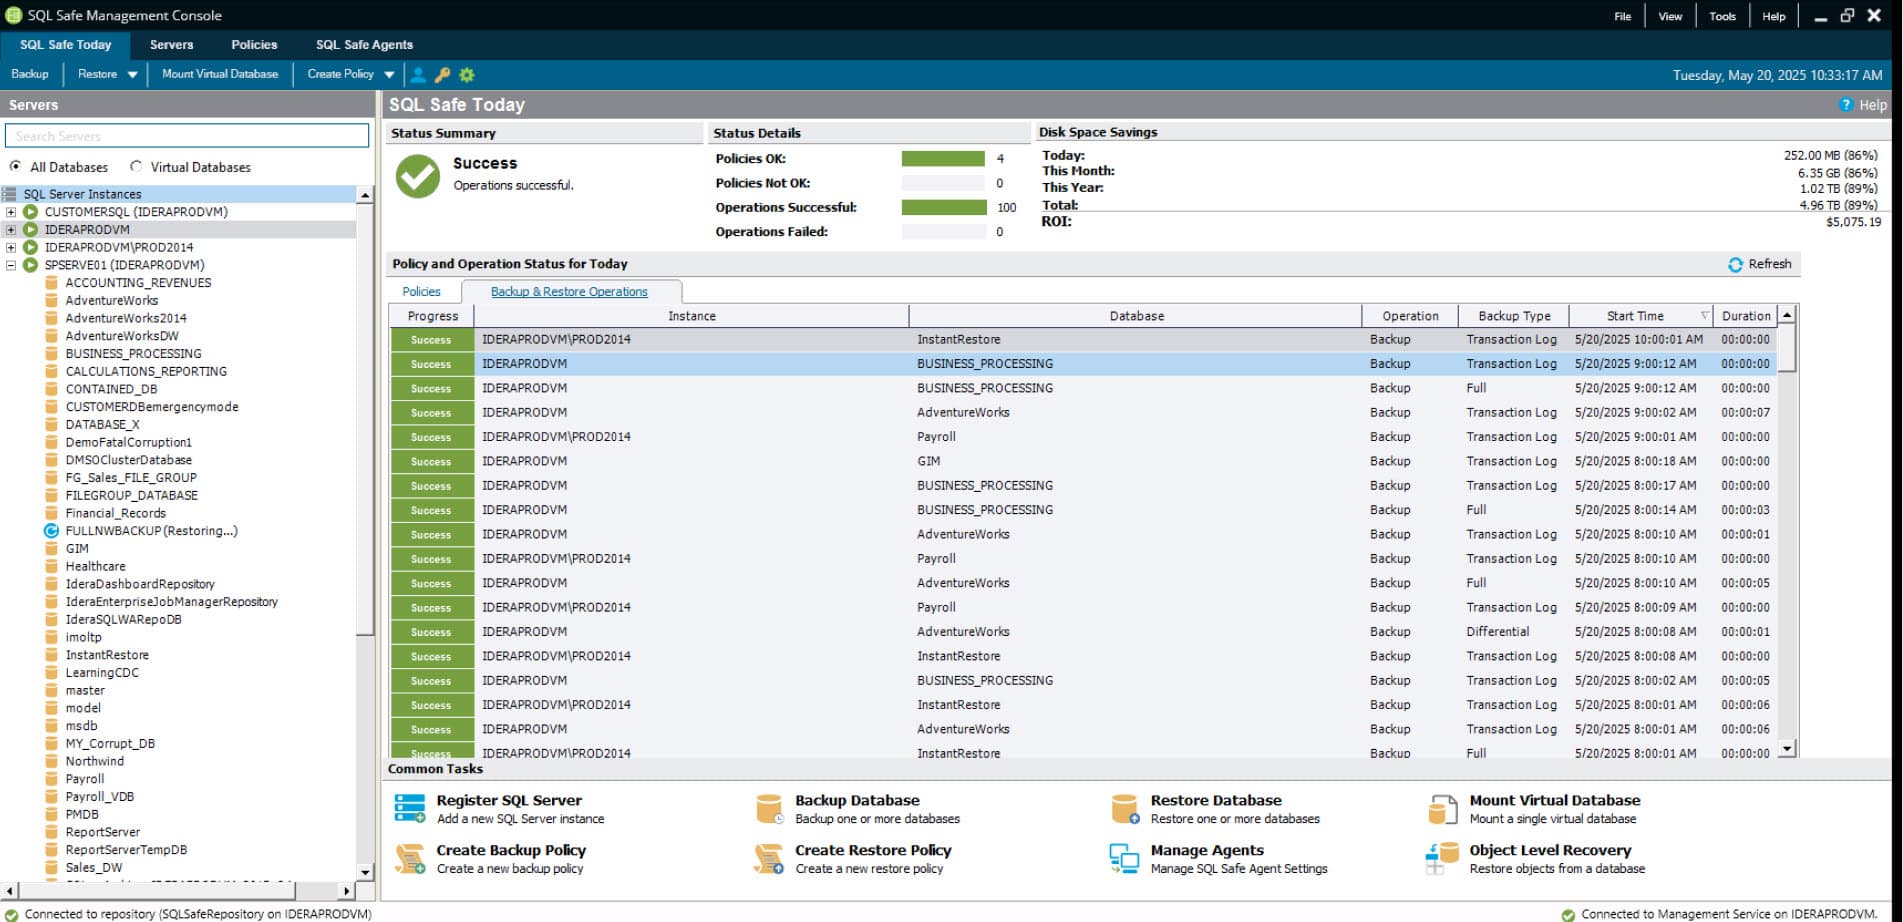Switch to the Policies main tab
The height and width of the screenshot is (922, 1903).
click(x=254, y=45)
